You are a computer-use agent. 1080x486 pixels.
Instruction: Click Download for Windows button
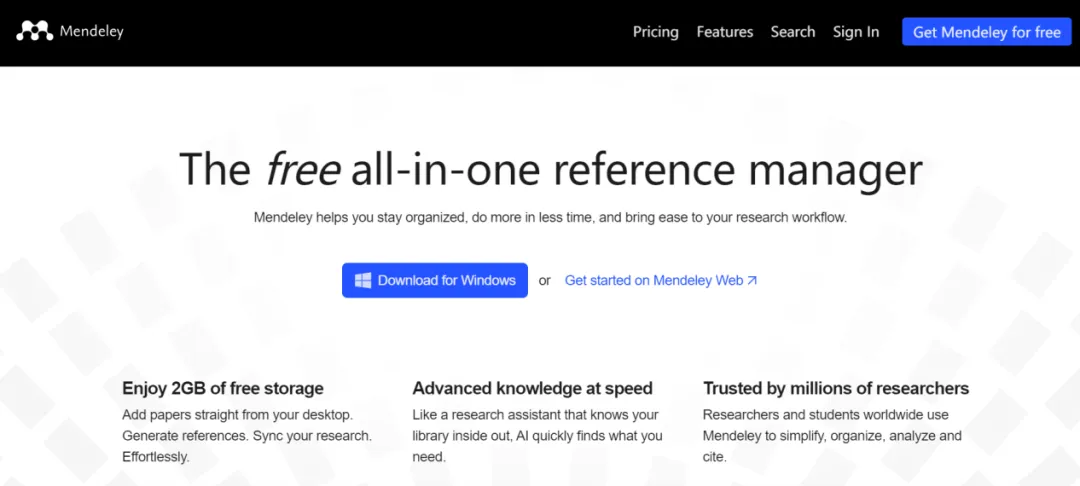[435, 280]
